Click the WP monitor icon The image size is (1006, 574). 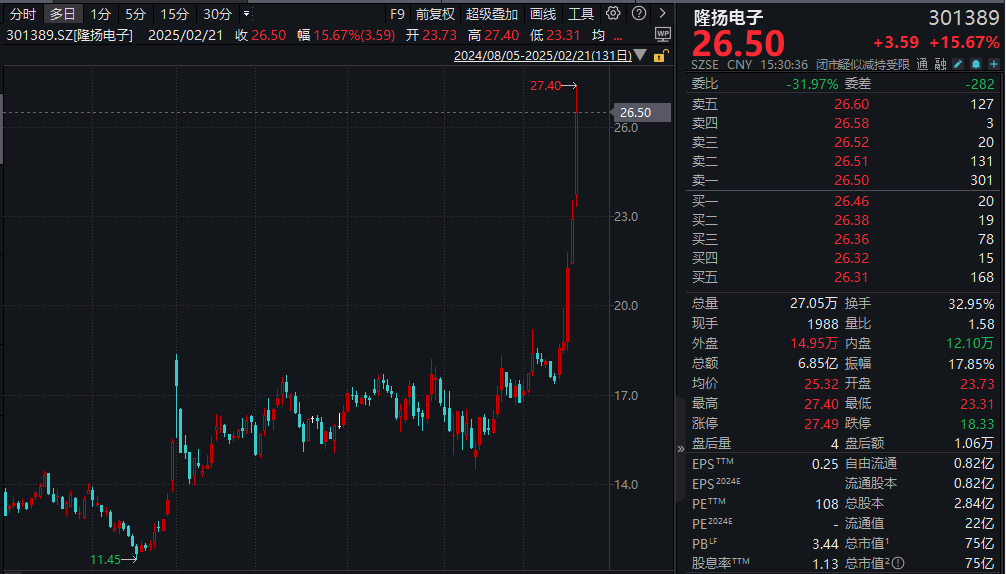tap(663, 35)
